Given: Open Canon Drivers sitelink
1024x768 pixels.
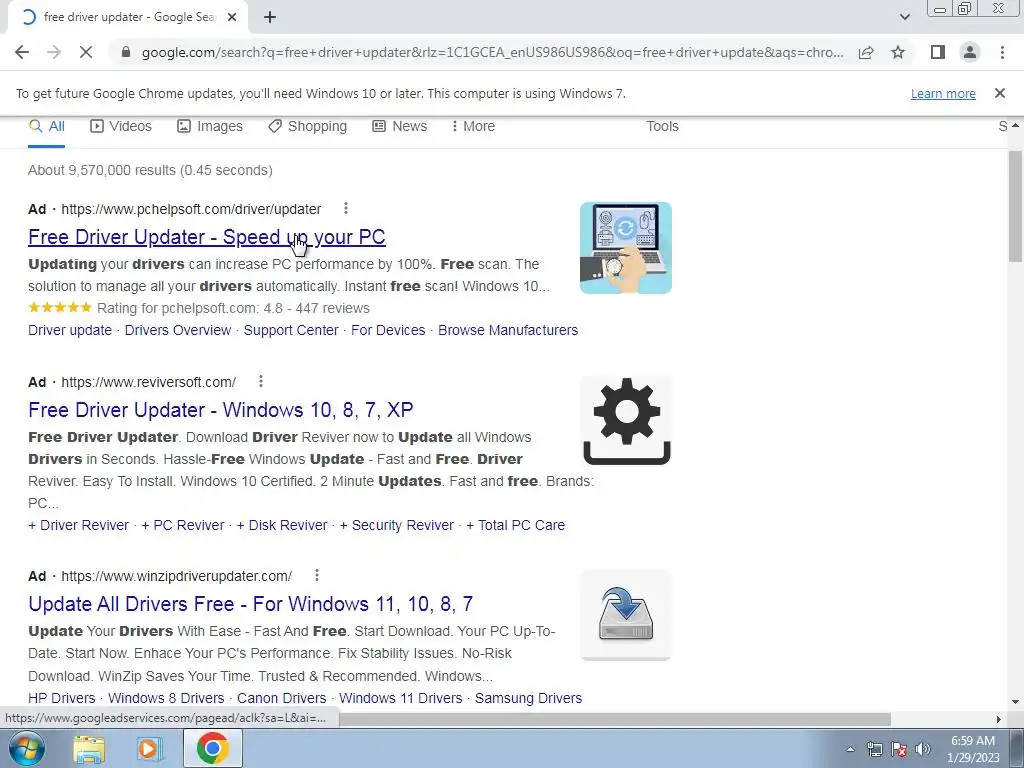Looking at the screenshot, I should click(x=281, y=698).
